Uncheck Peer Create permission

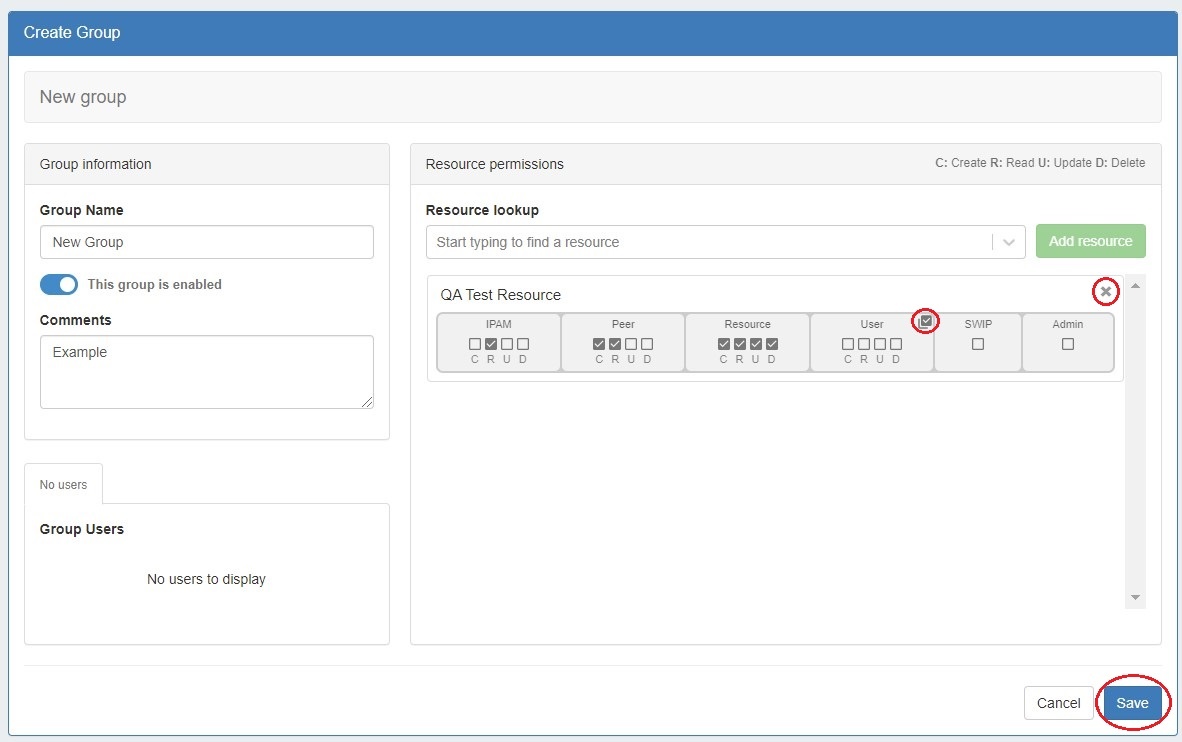599,344
